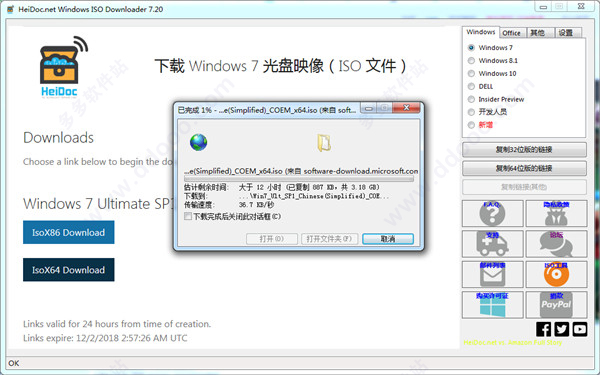The height and width of the screenshot is (375, 600).
Task: Select the 开发人员 radio button
Action: click(471, 112)
